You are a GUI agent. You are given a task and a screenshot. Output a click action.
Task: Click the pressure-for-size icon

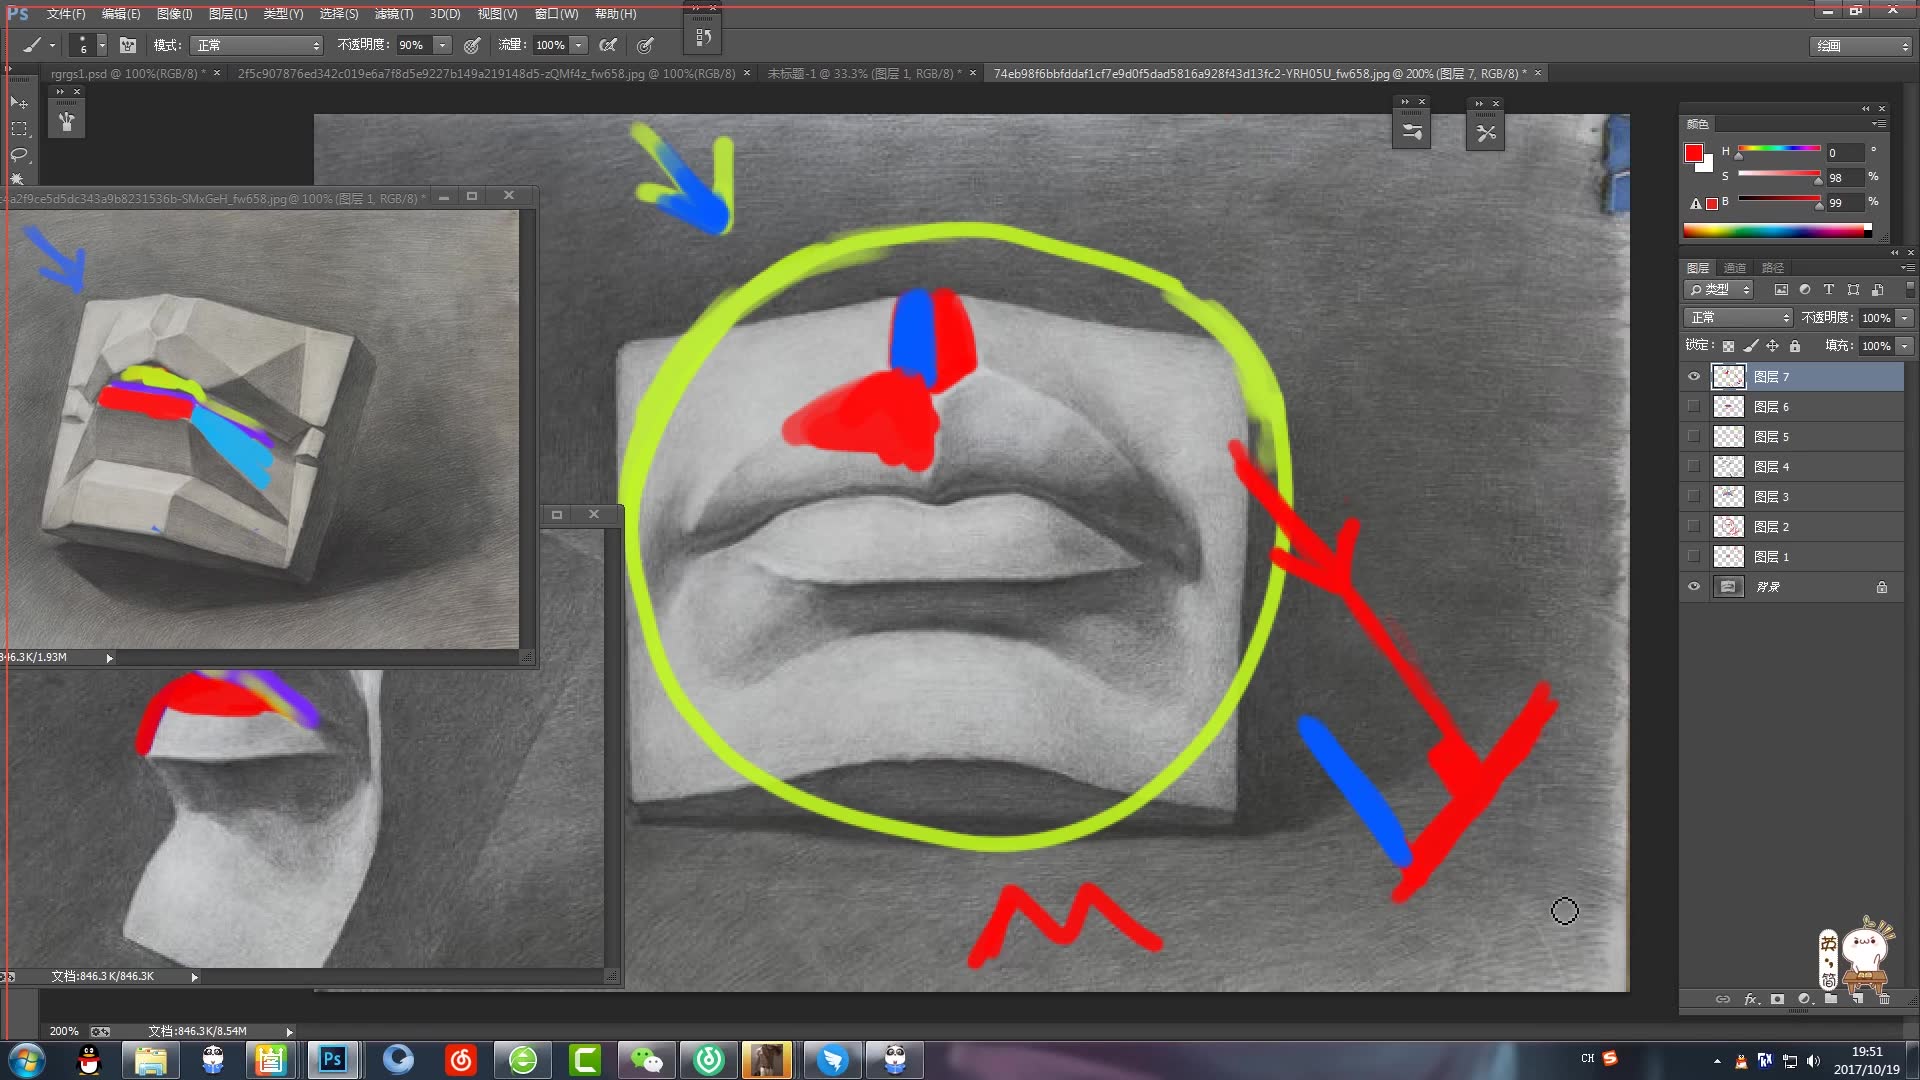tap(646, 45)
